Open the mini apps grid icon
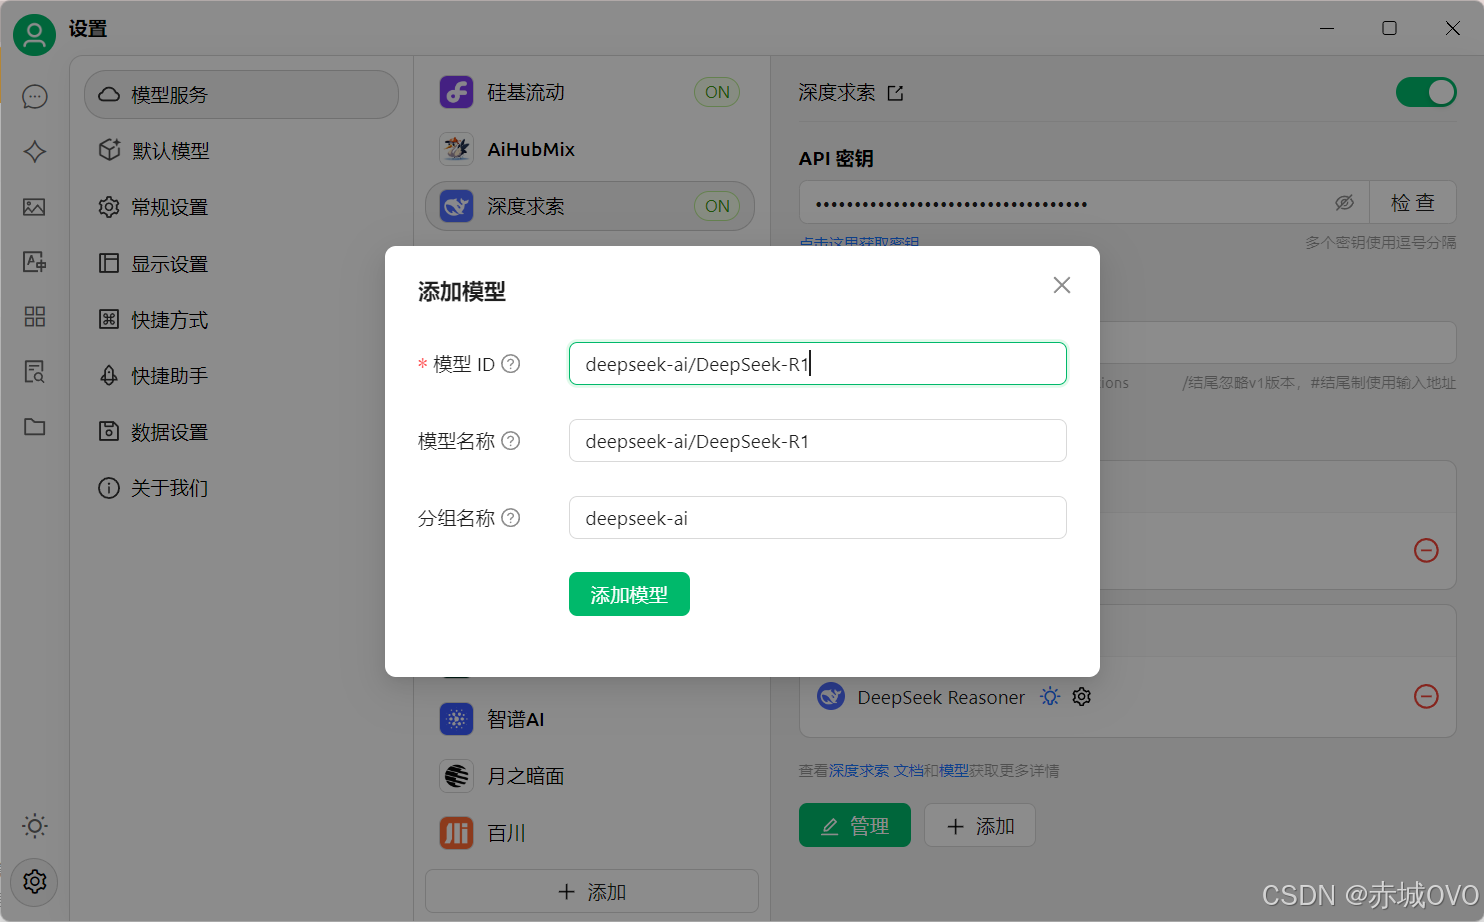Screen dimensions: 1484x922 click(35, 317)
